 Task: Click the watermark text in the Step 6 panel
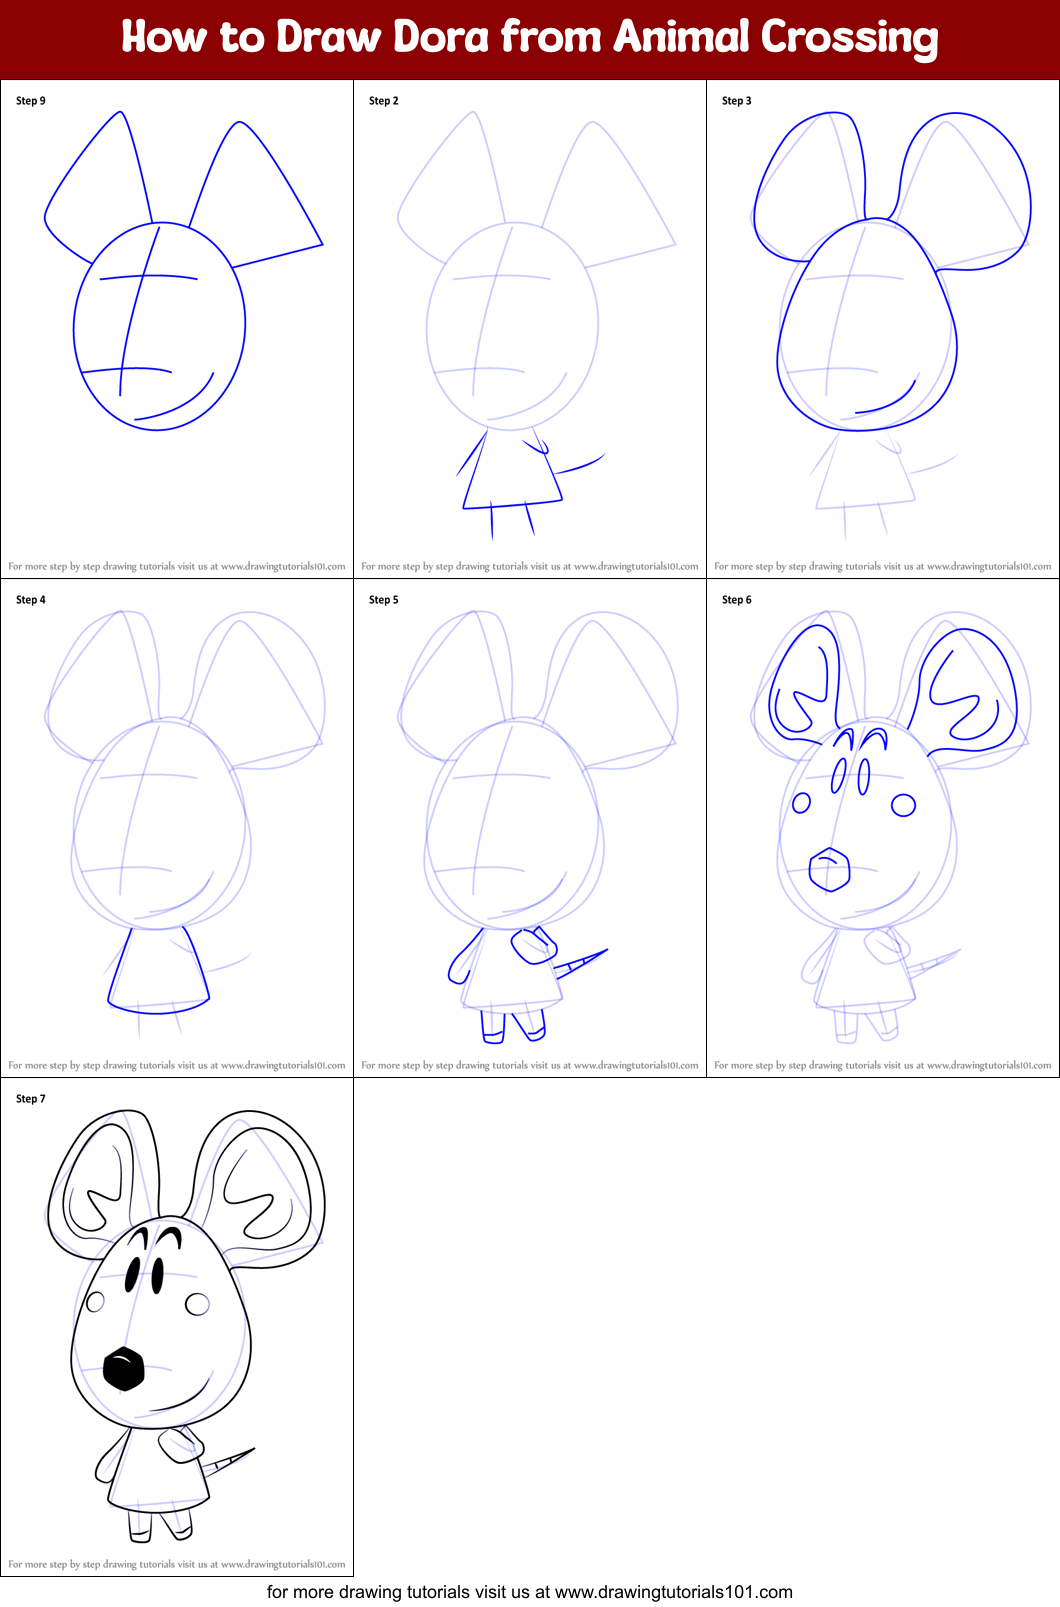(x=883, y=1066)
